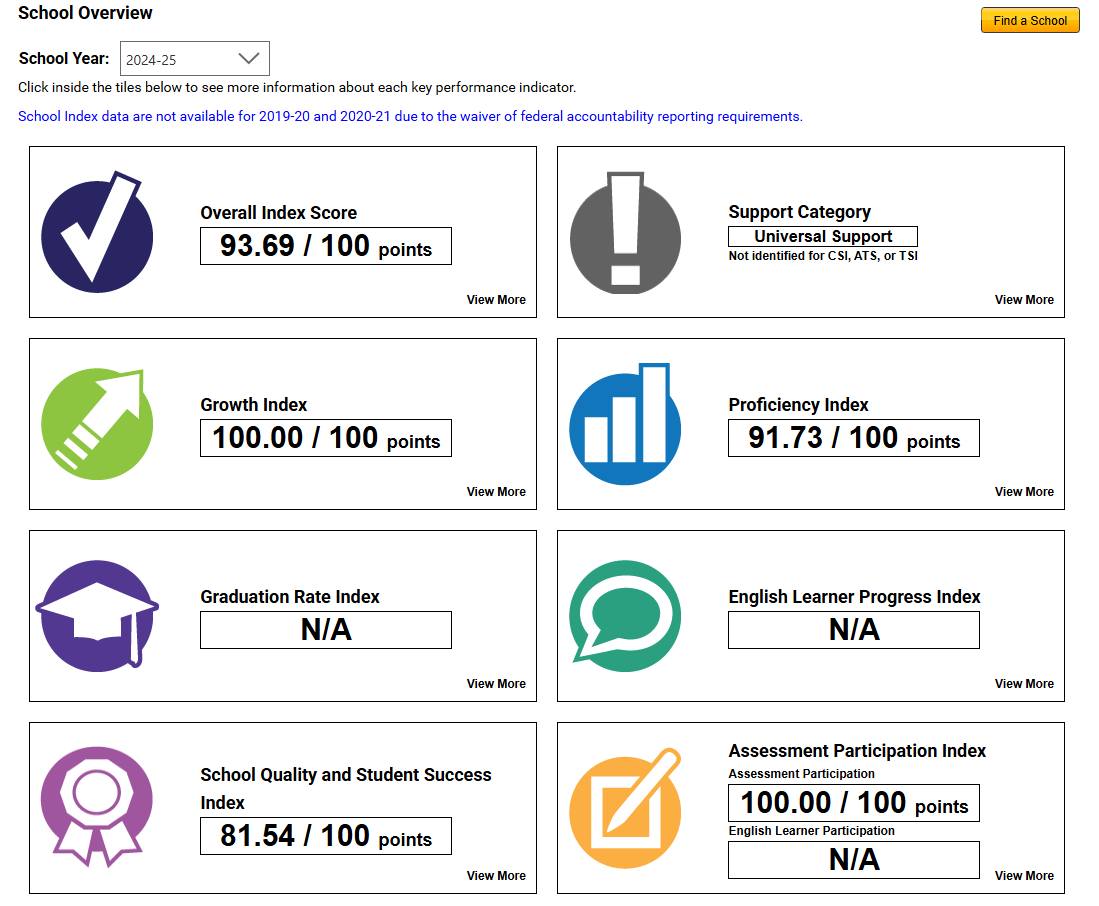View More in Proficiency Index tile
Viewport: 1099px width, 906px height.
[x=1024, y=491]
